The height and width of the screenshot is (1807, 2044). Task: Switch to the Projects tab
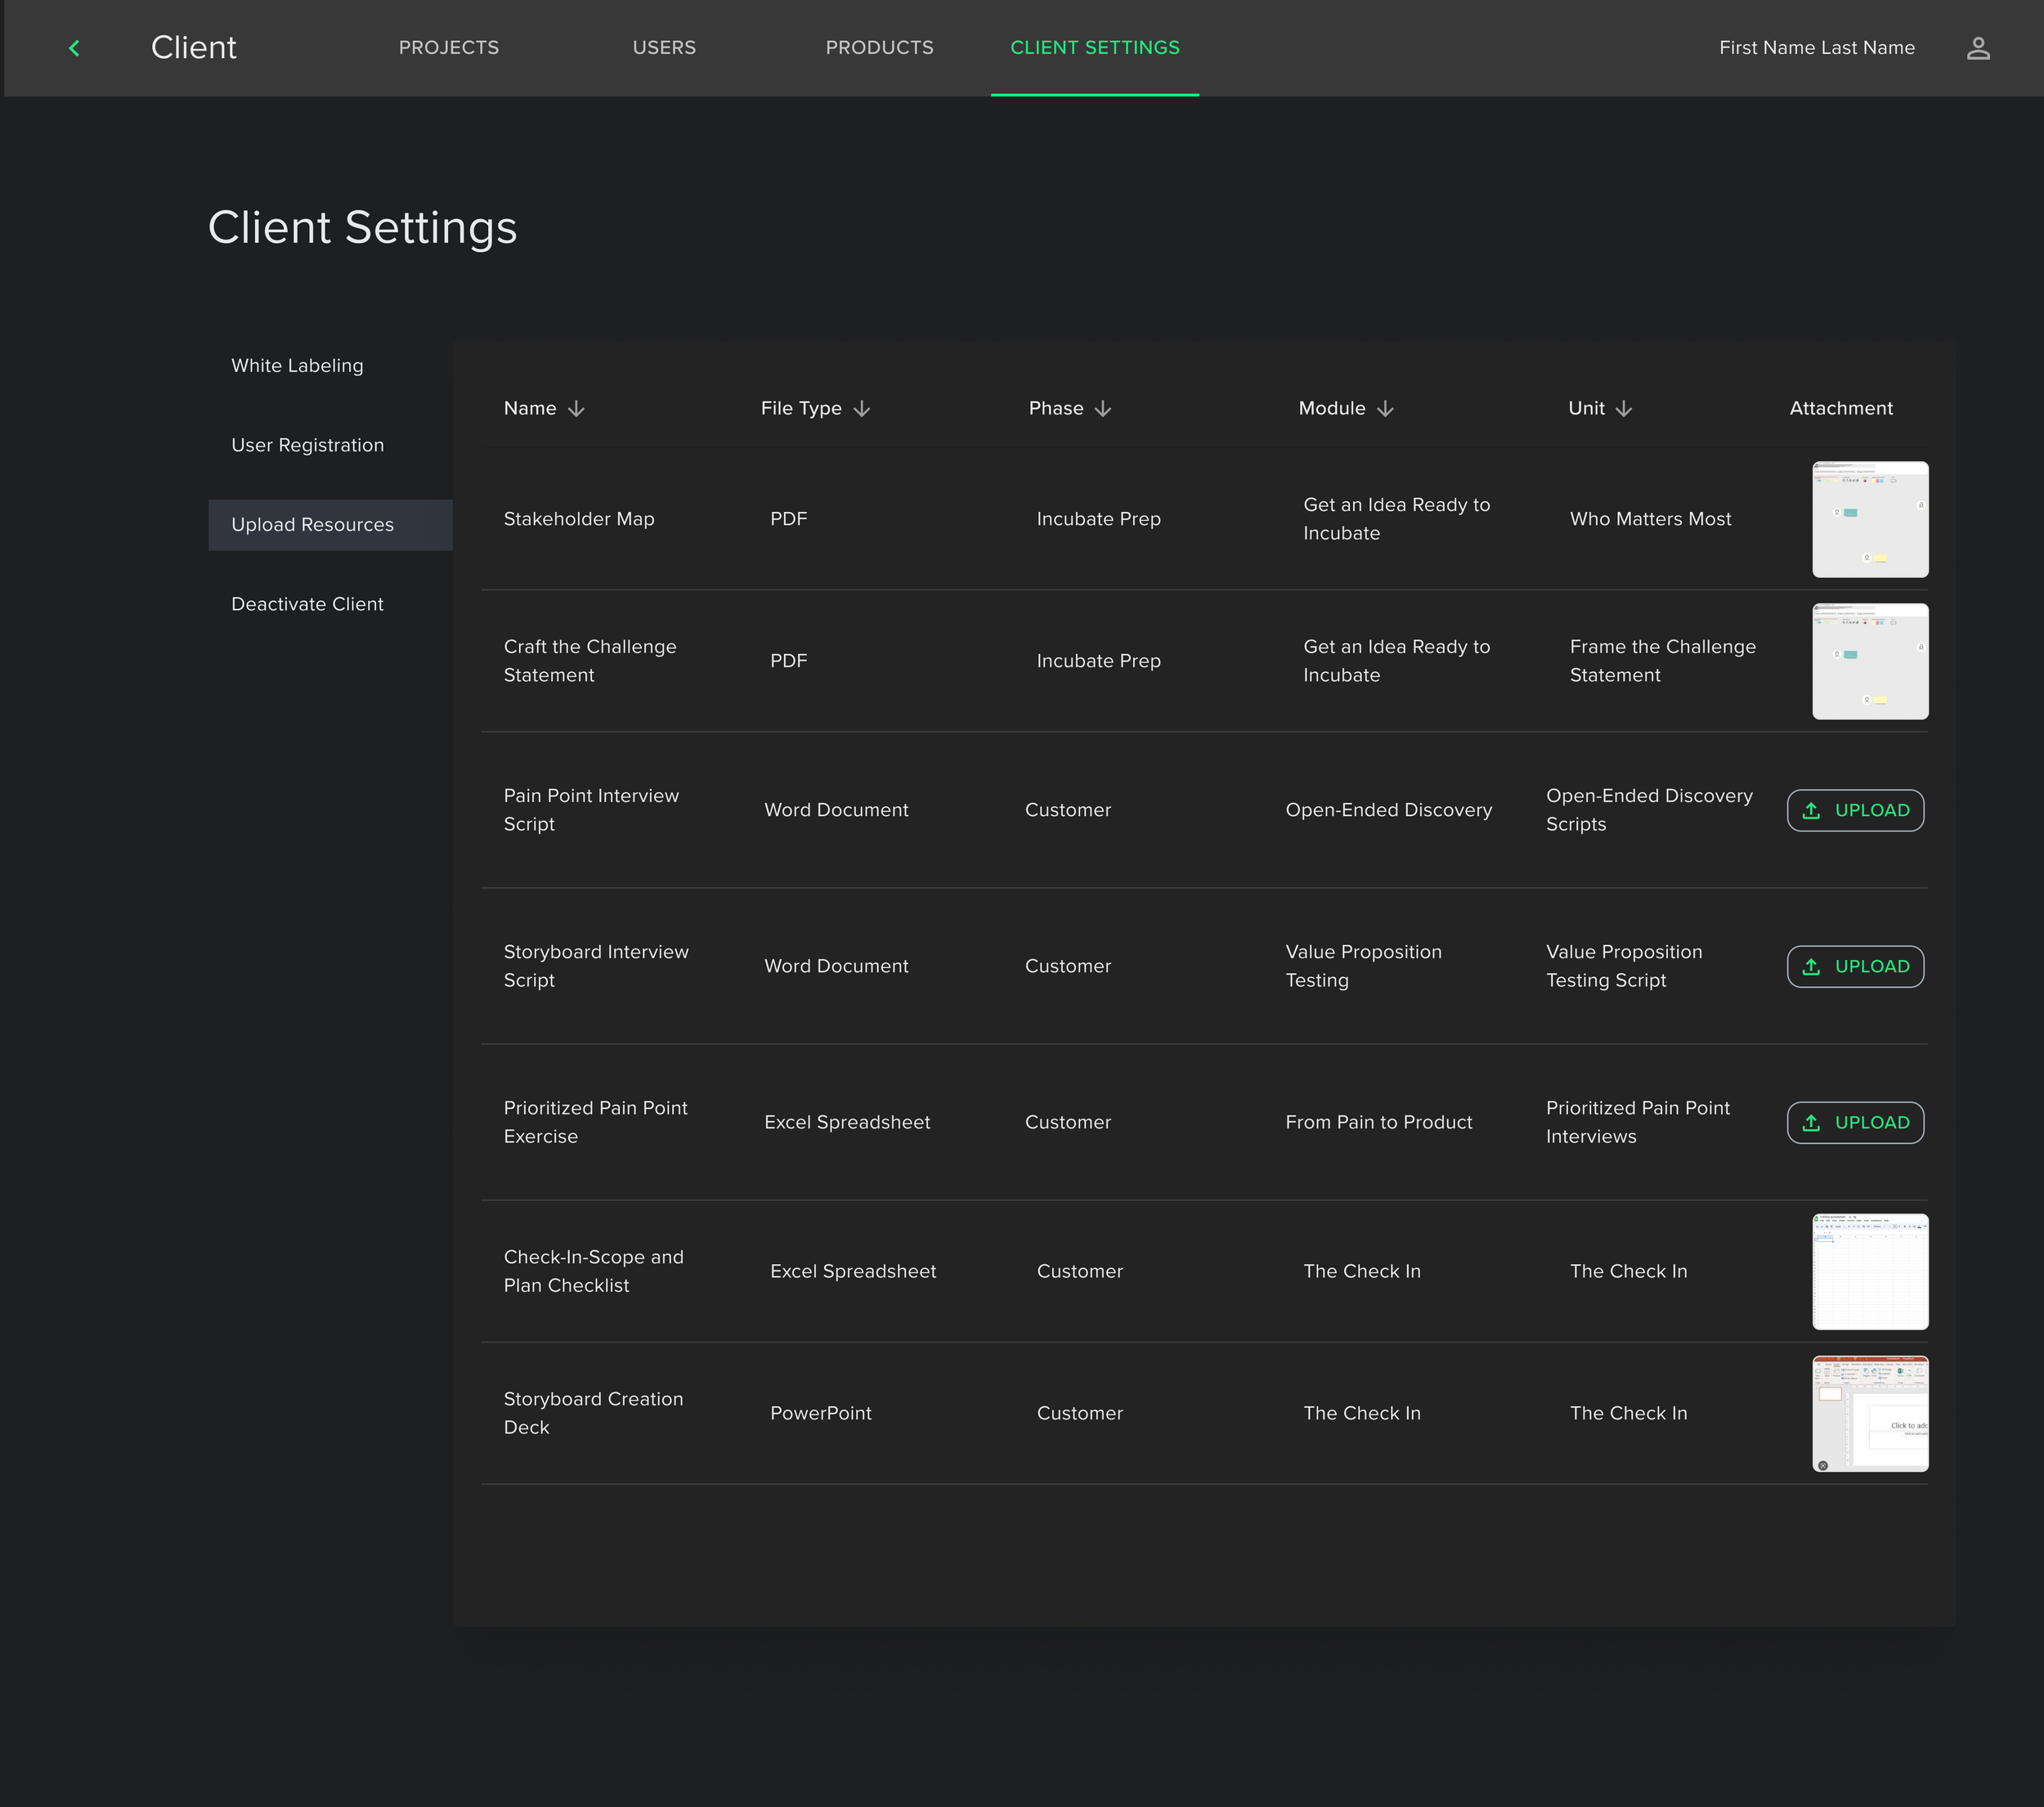coord(448,48)
